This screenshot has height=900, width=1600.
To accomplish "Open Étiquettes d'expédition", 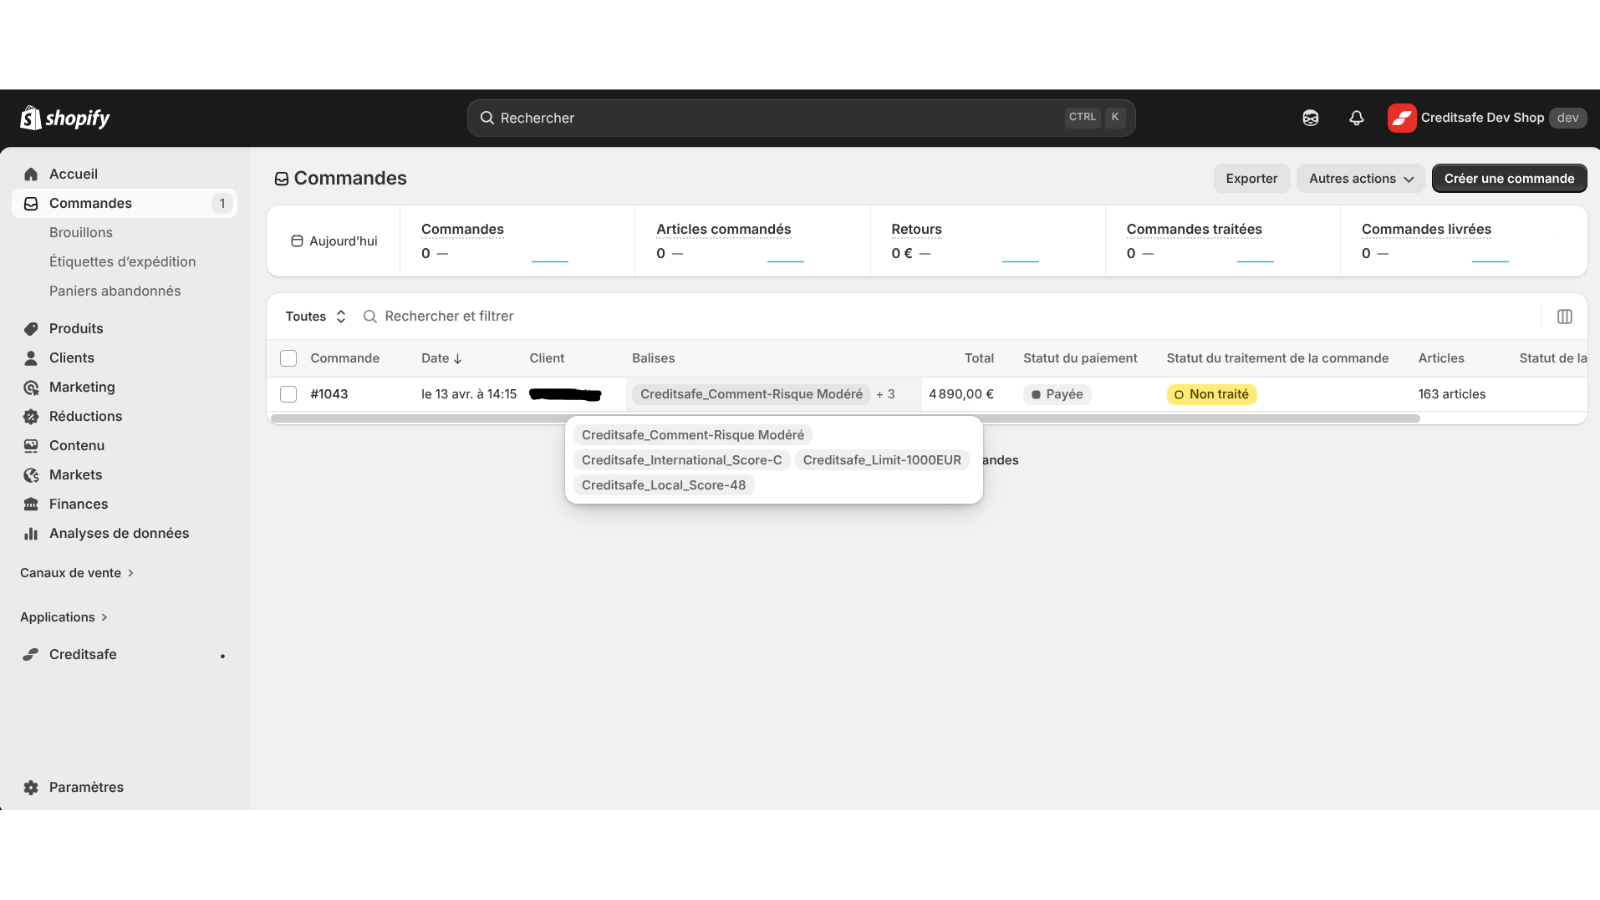I will pos(125,262).
